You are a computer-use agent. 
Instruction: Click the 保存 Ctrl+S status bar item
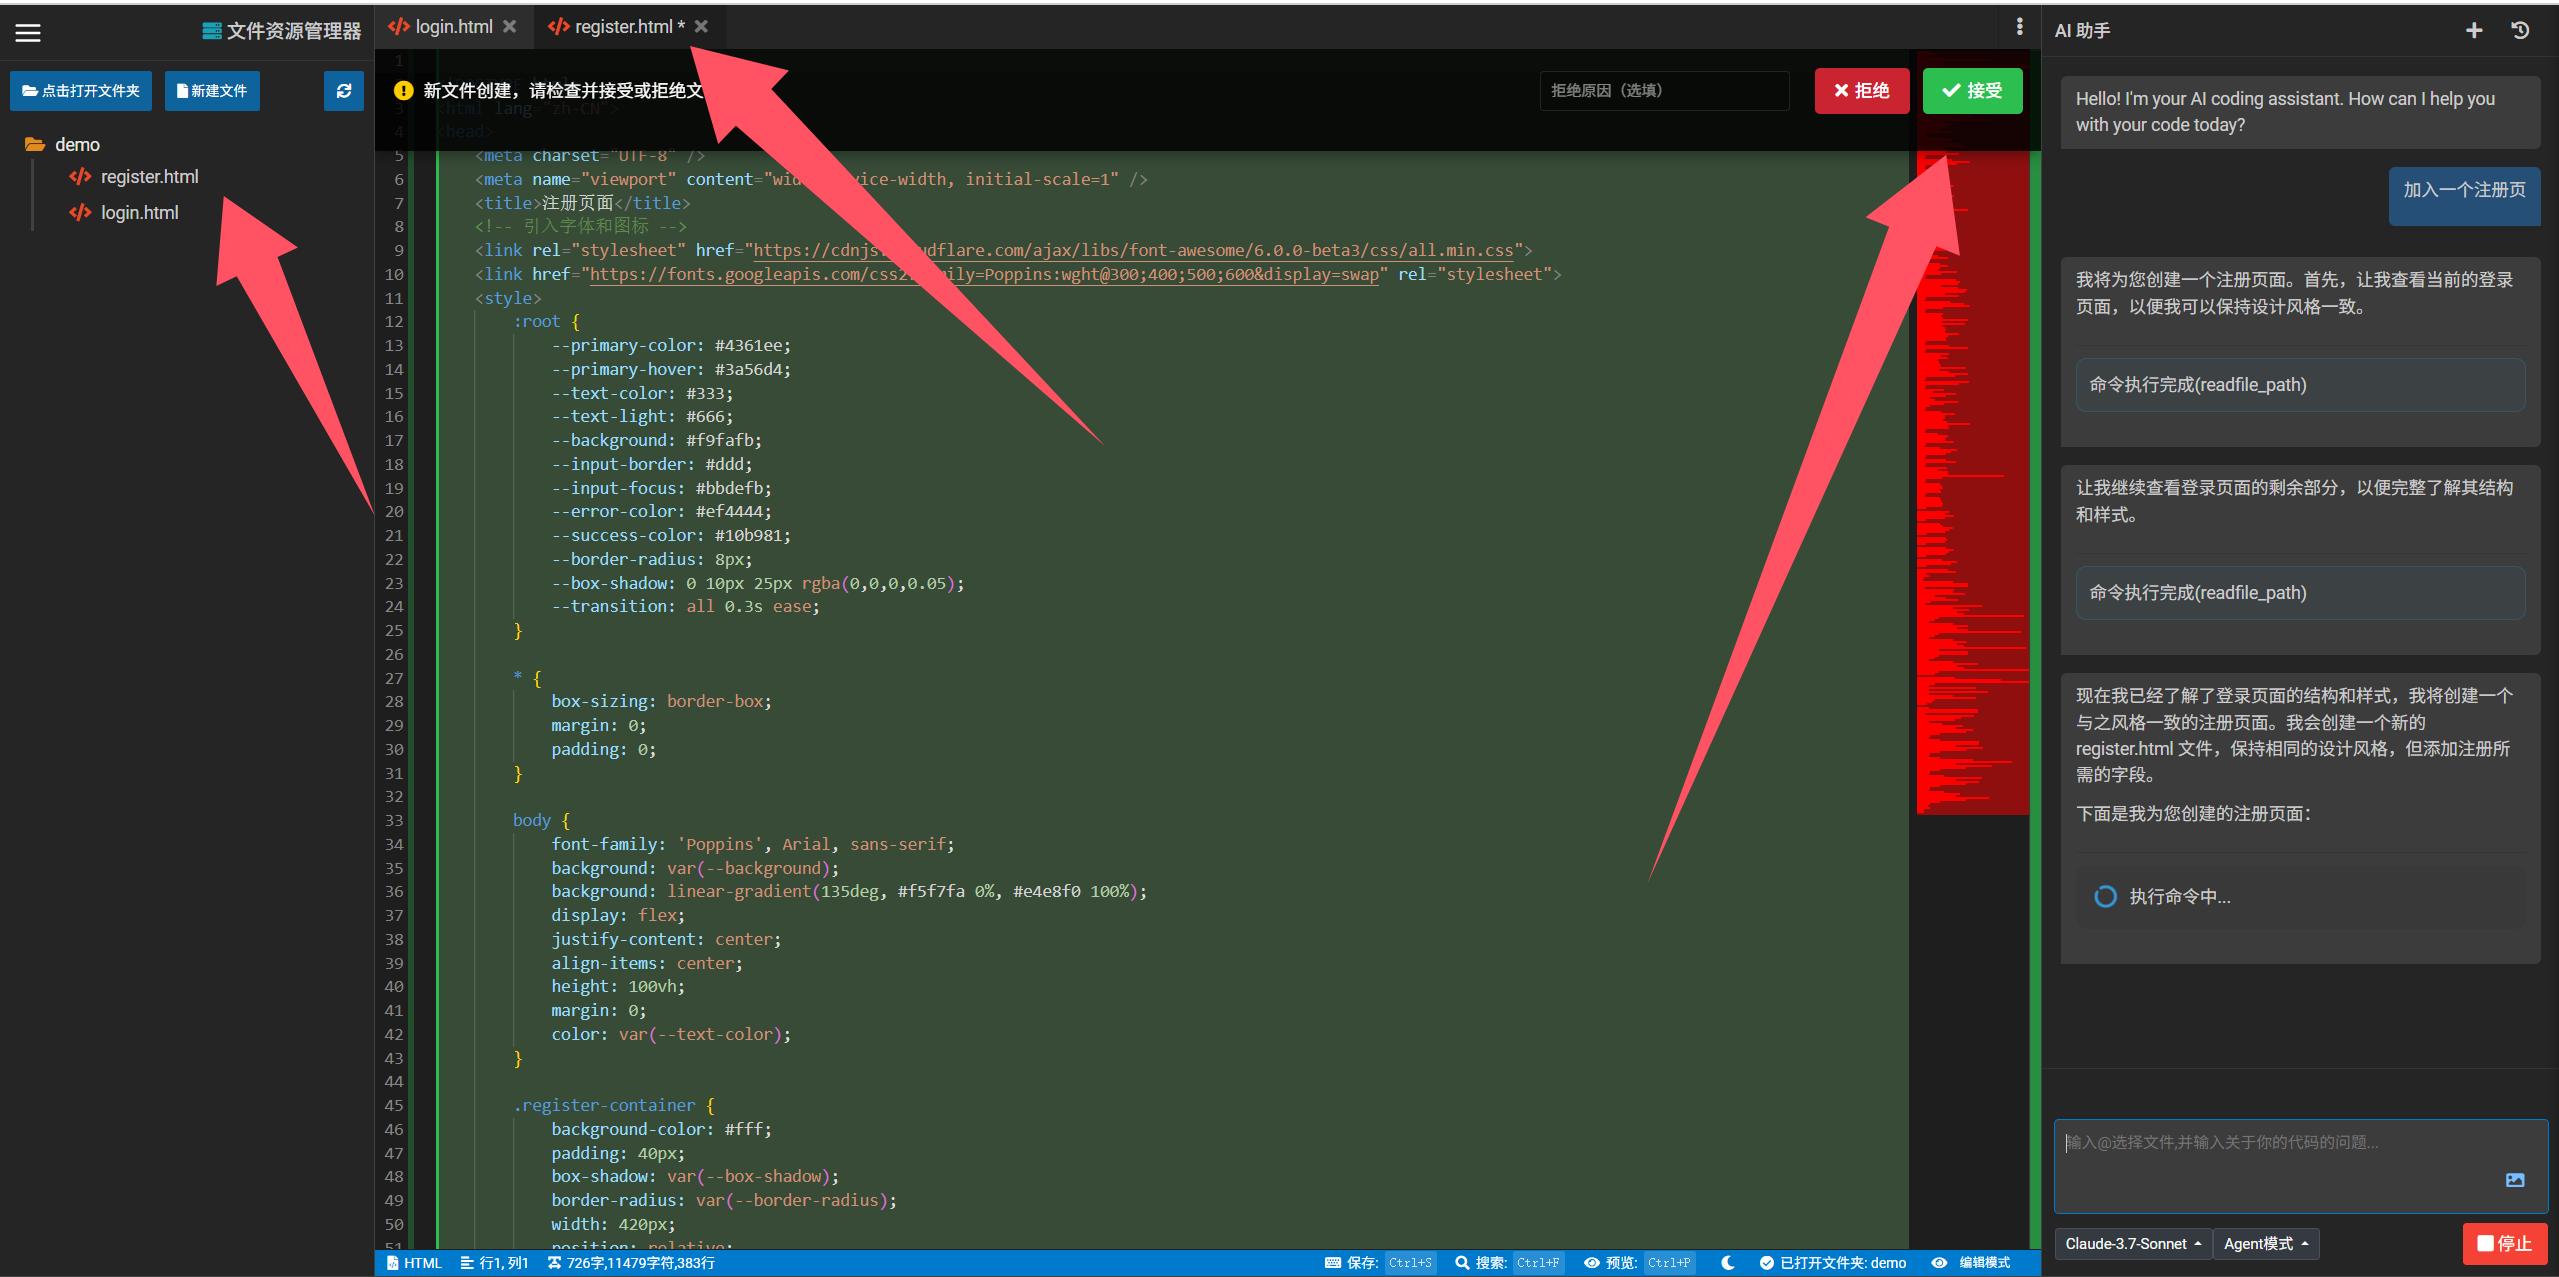coord(1380,1263)
